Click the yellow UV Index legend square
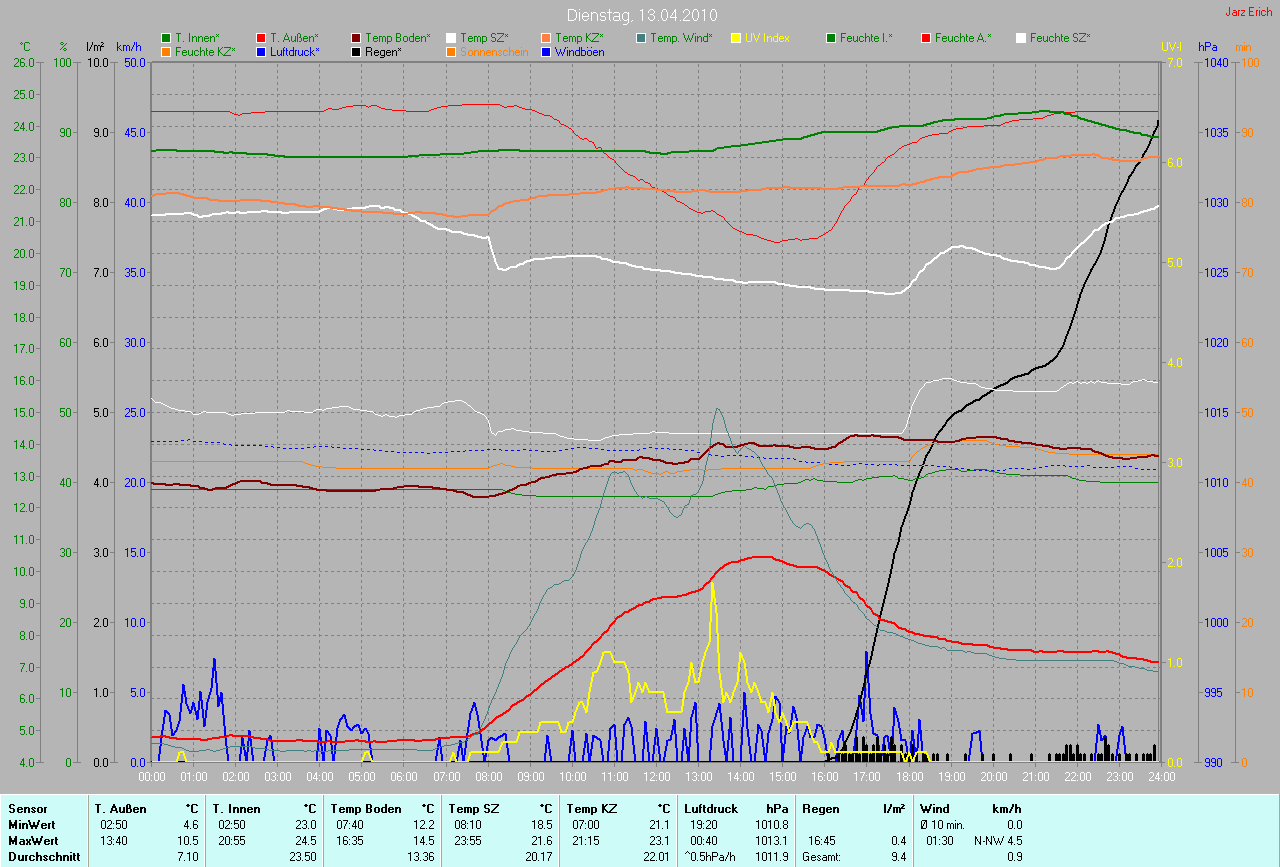 click(736, 38)
